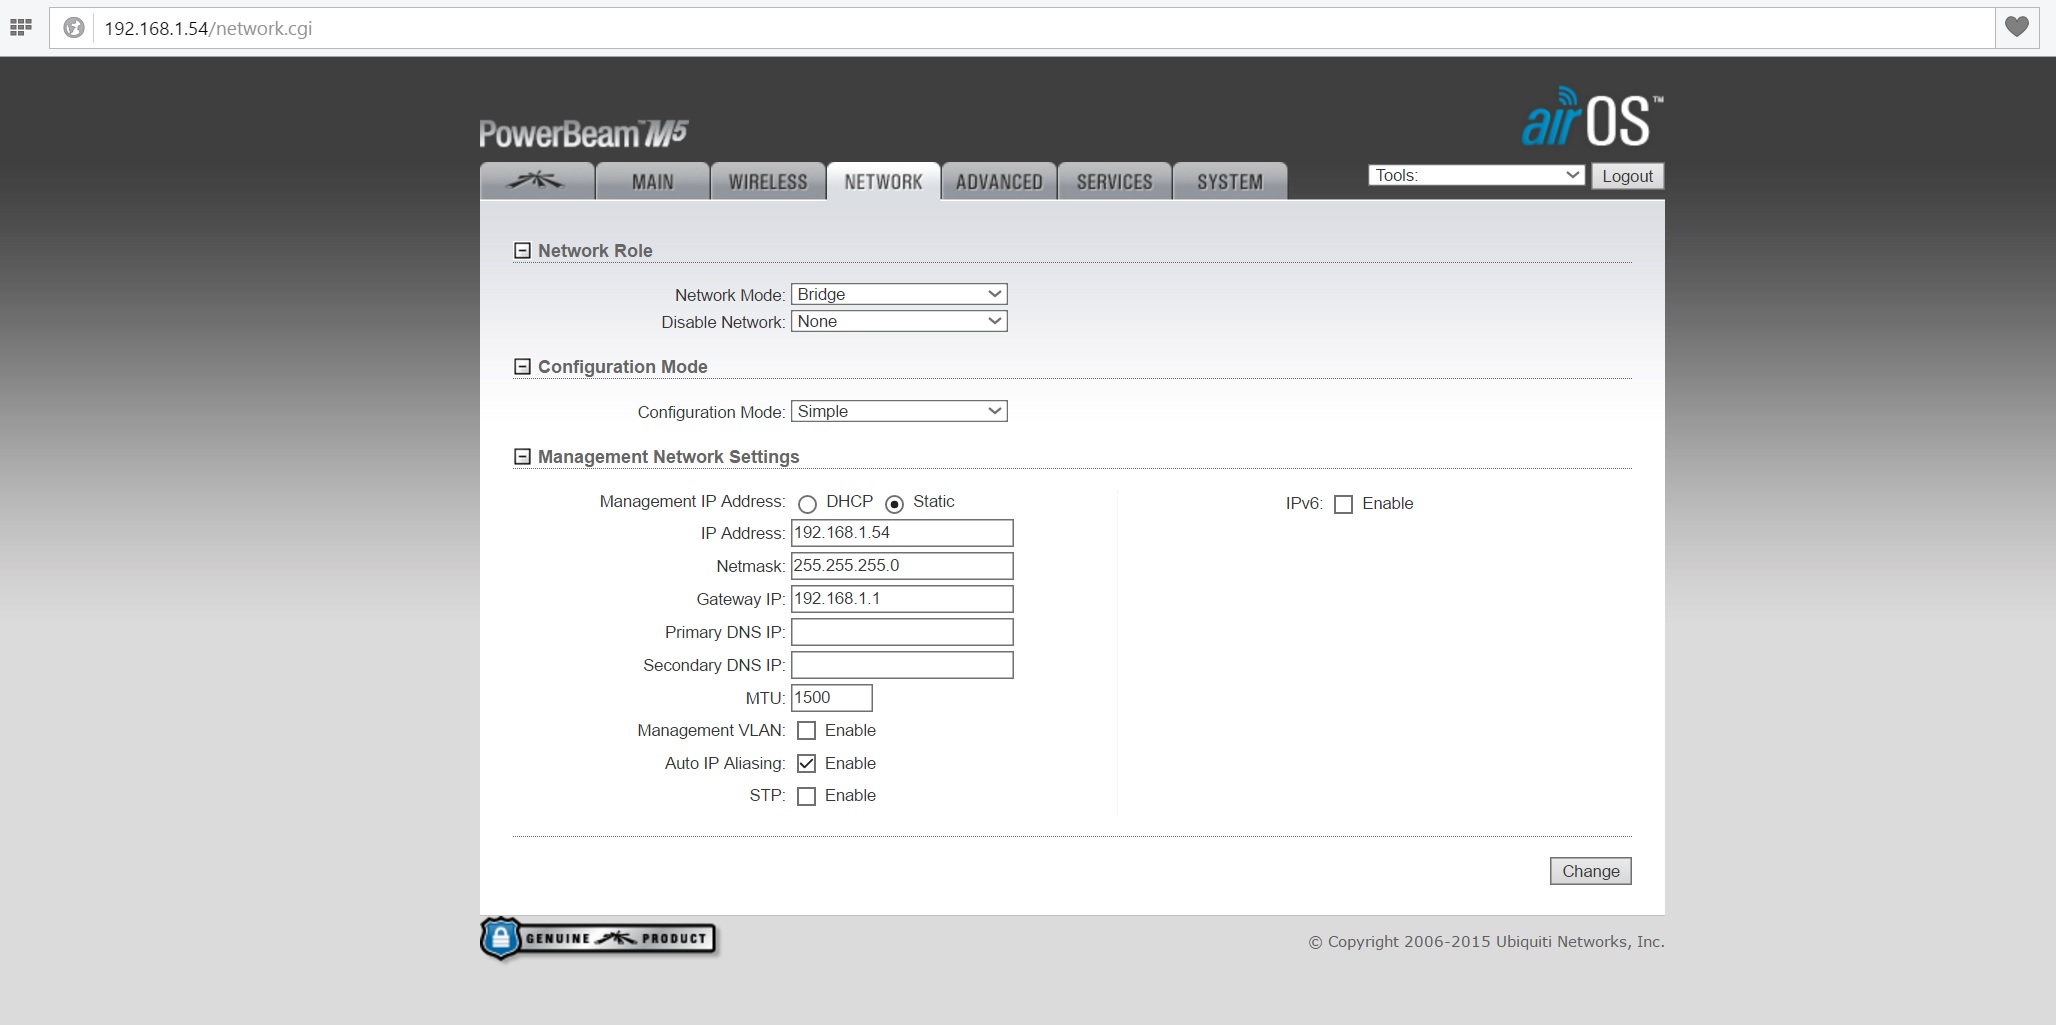
Task: Open the Network Mode dropdown
Action: pyautogui.click(x=899, y=294)
